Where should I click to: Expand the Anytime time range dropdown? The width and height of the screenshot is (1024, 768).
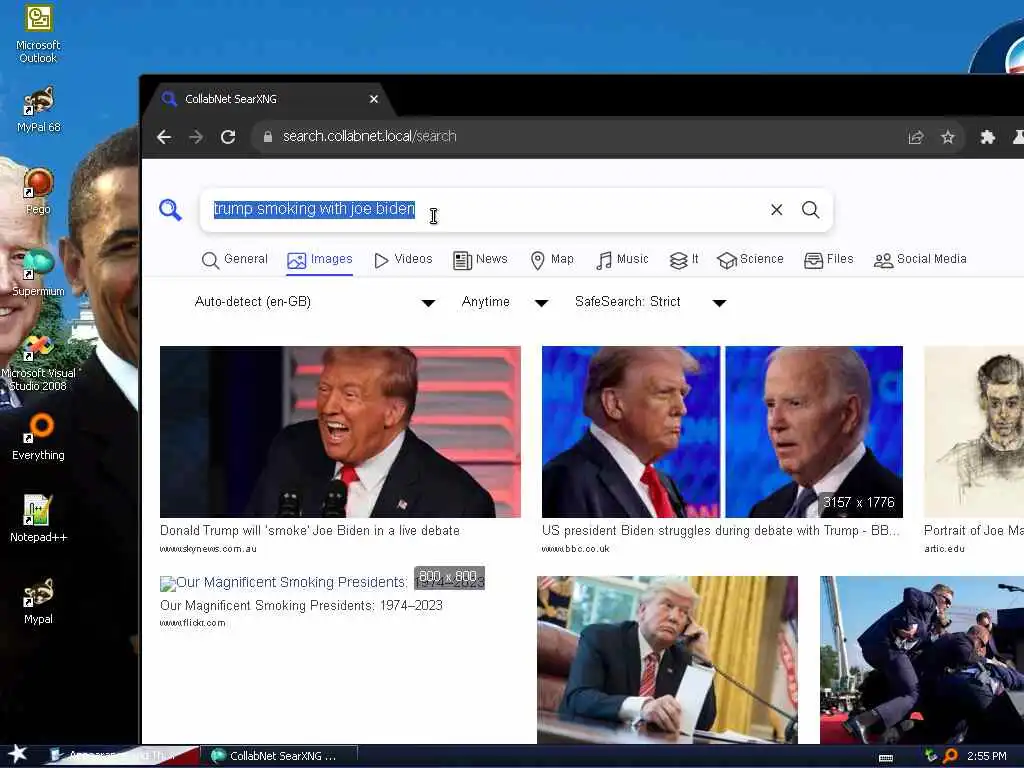tap(504, 302)
